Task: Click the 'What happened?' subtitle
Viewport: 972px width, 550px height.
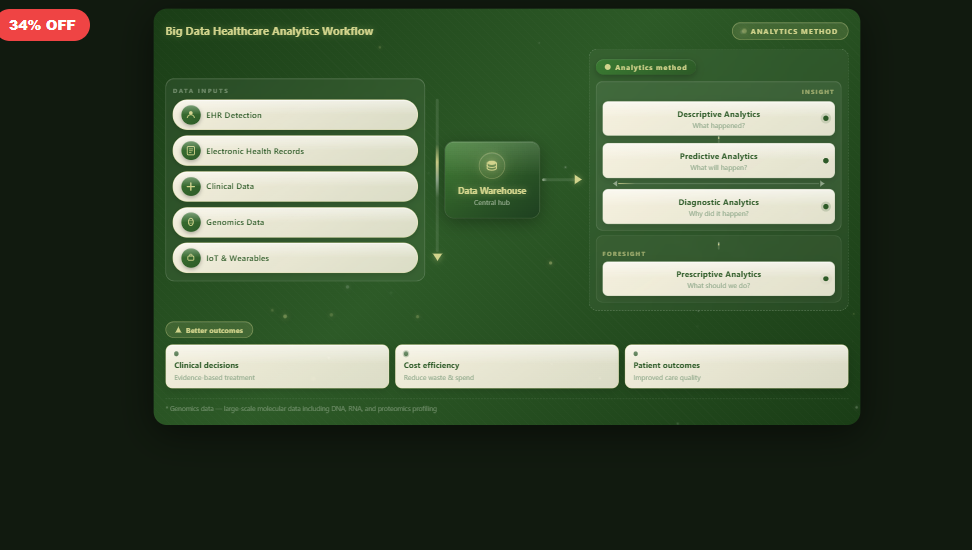Action: [718, 126]
